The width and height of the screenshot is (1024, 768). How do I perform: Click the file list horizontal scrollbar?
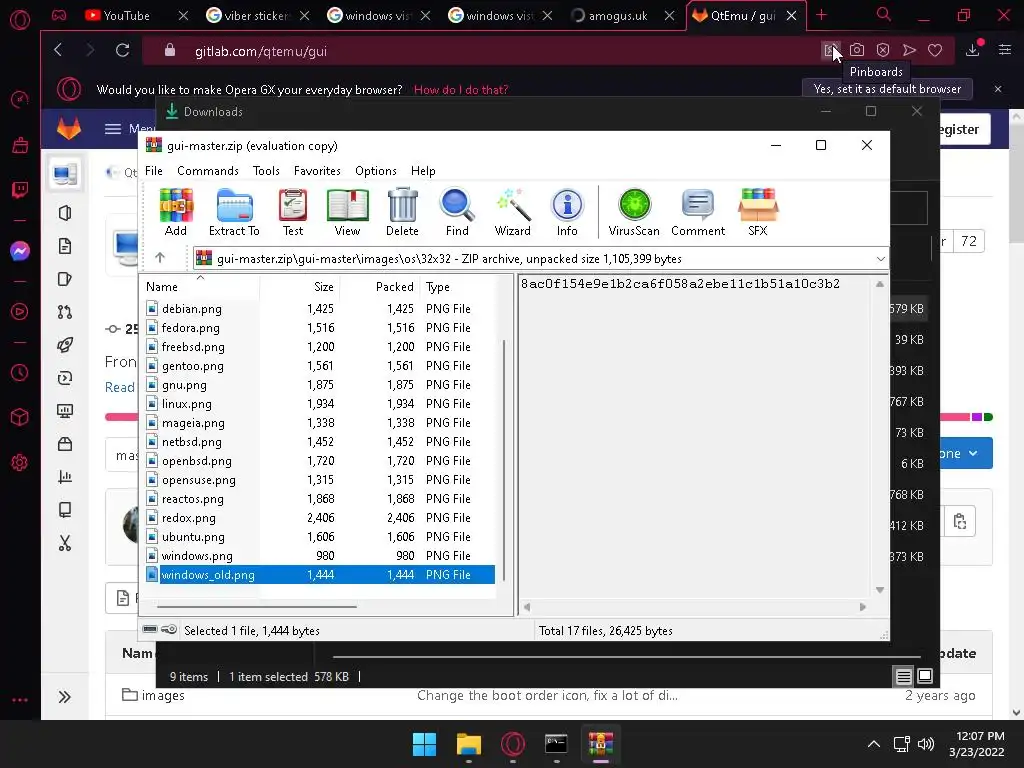tap(257, 606)
